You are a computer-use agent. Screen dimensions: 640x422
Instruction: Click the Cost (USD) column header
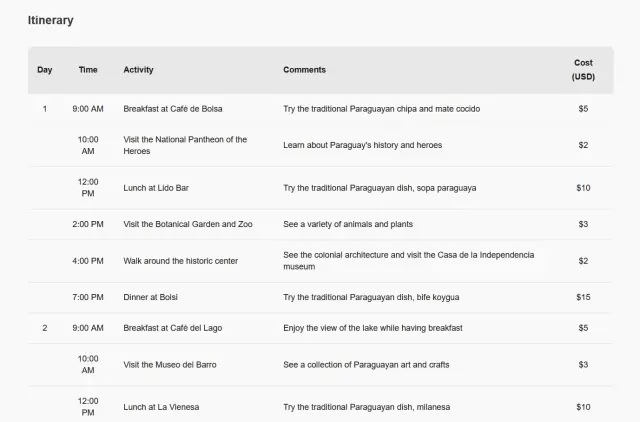583,70
